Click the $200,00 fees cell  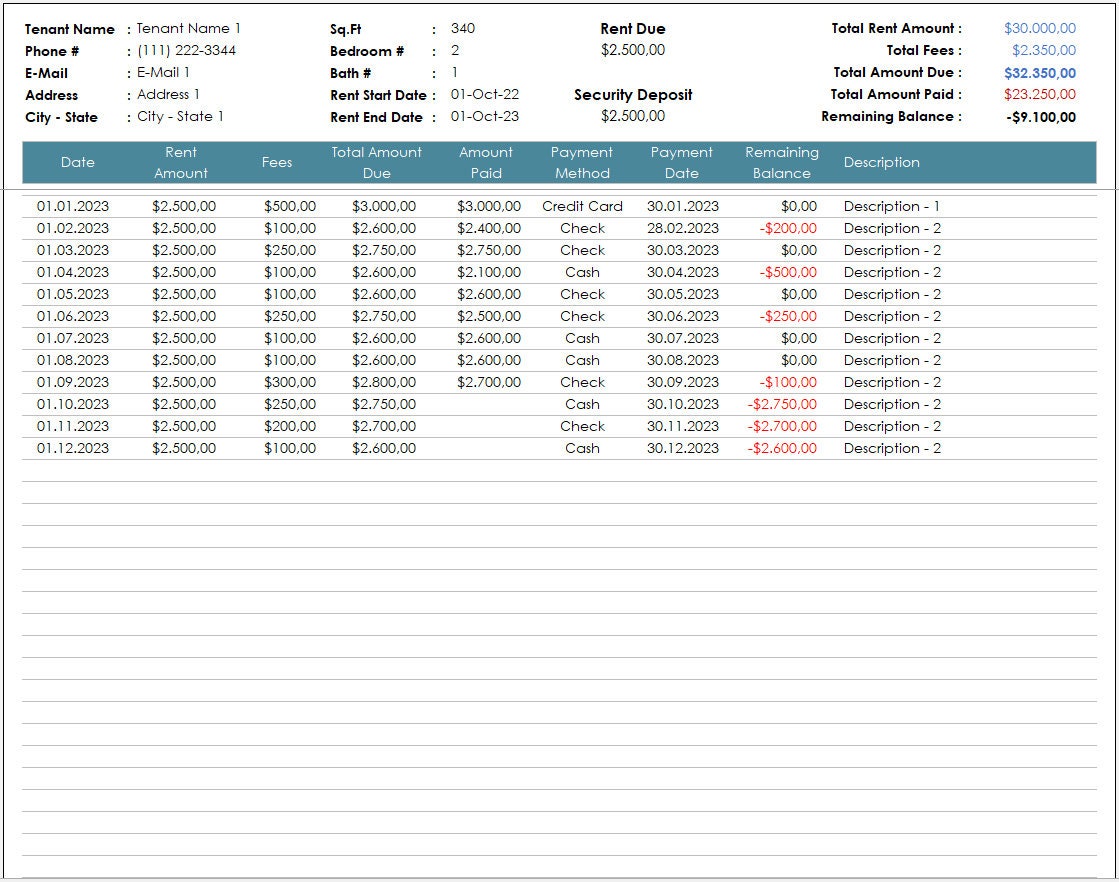290,427
